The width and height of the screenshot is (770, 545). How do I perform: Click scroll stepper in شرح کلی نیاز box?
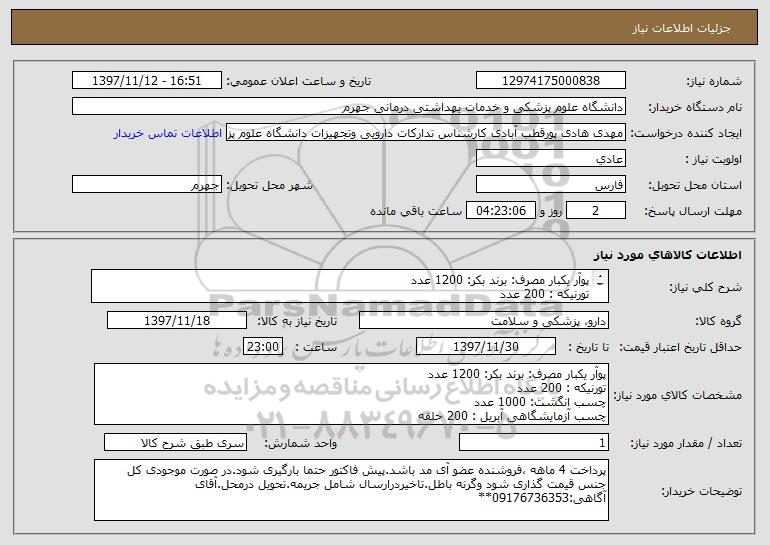pyautogui.click(x=601, y=280)
